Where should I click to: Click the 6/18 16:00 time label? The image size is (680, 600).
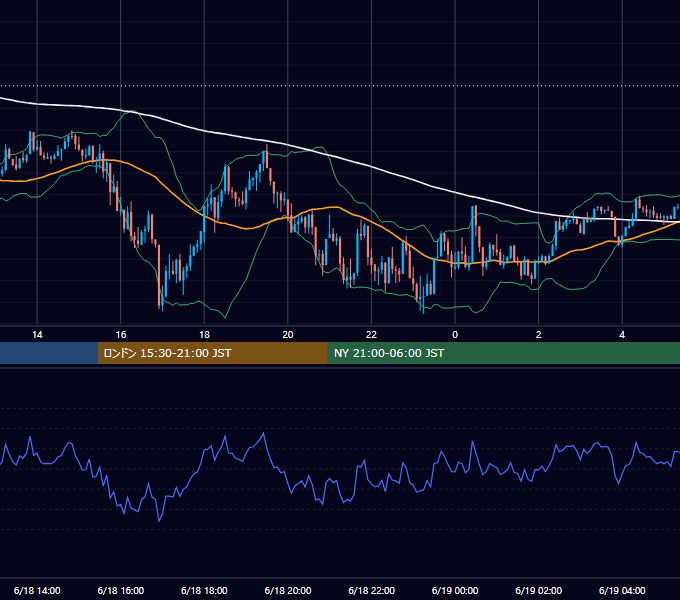click(x=121, y=590)
